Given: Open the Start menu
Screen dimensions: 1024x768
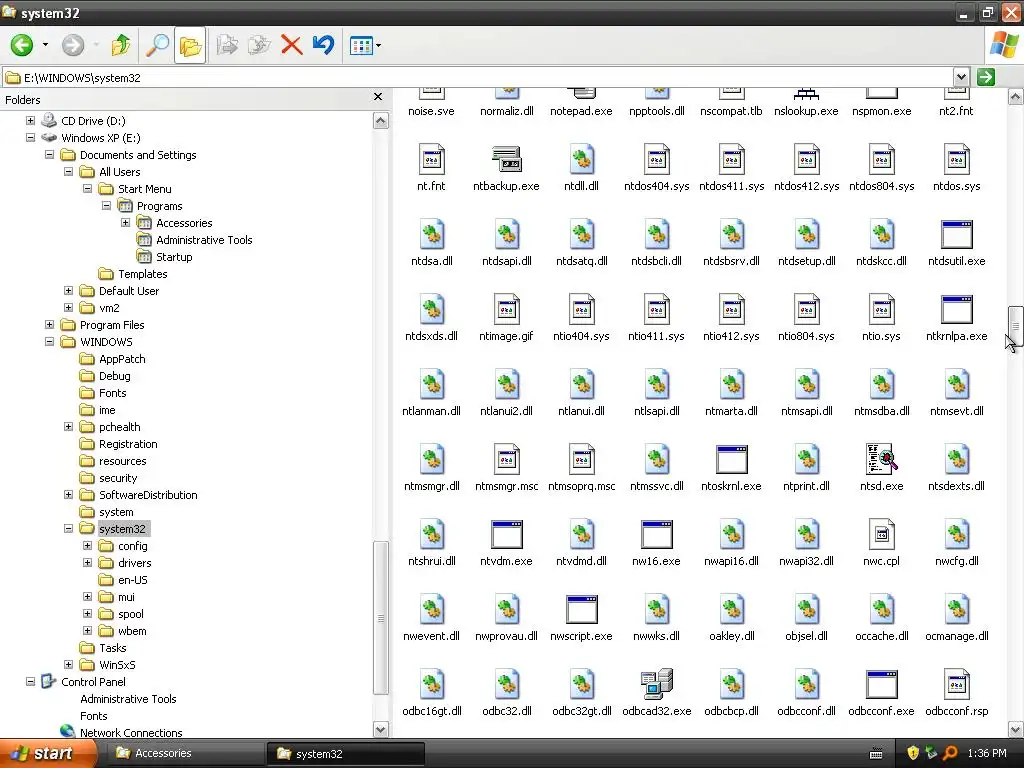Looking at the screenshot, I should click(46, 753).
